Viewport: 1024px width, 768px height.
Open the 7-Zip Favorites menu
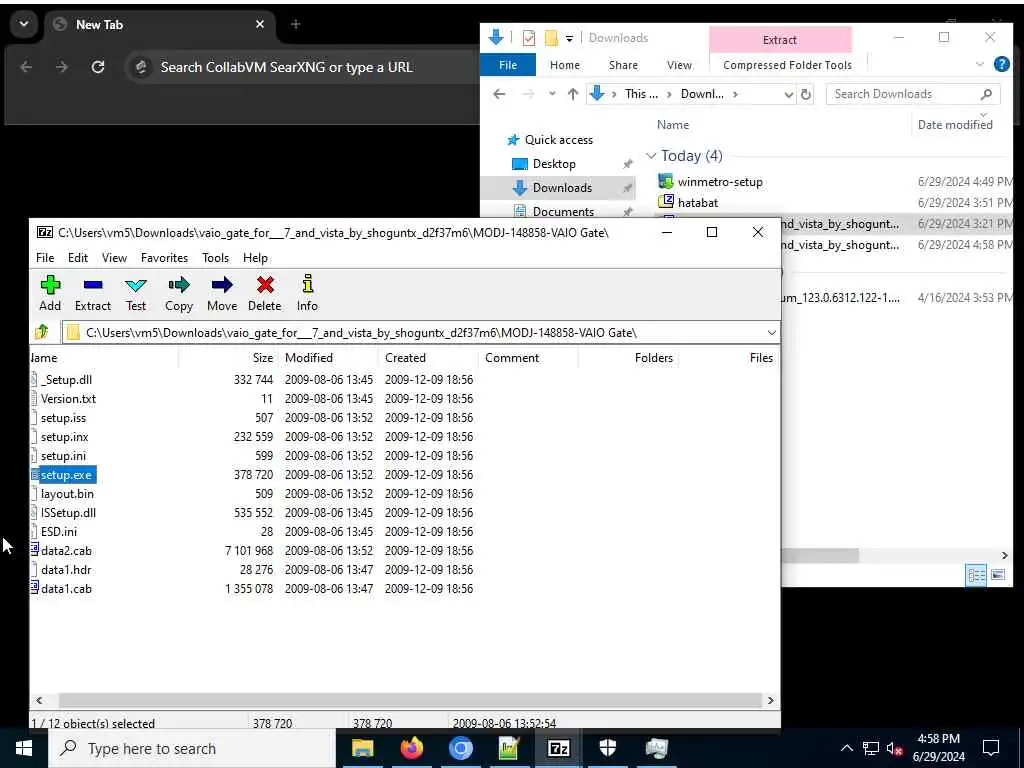pos(165,258)
